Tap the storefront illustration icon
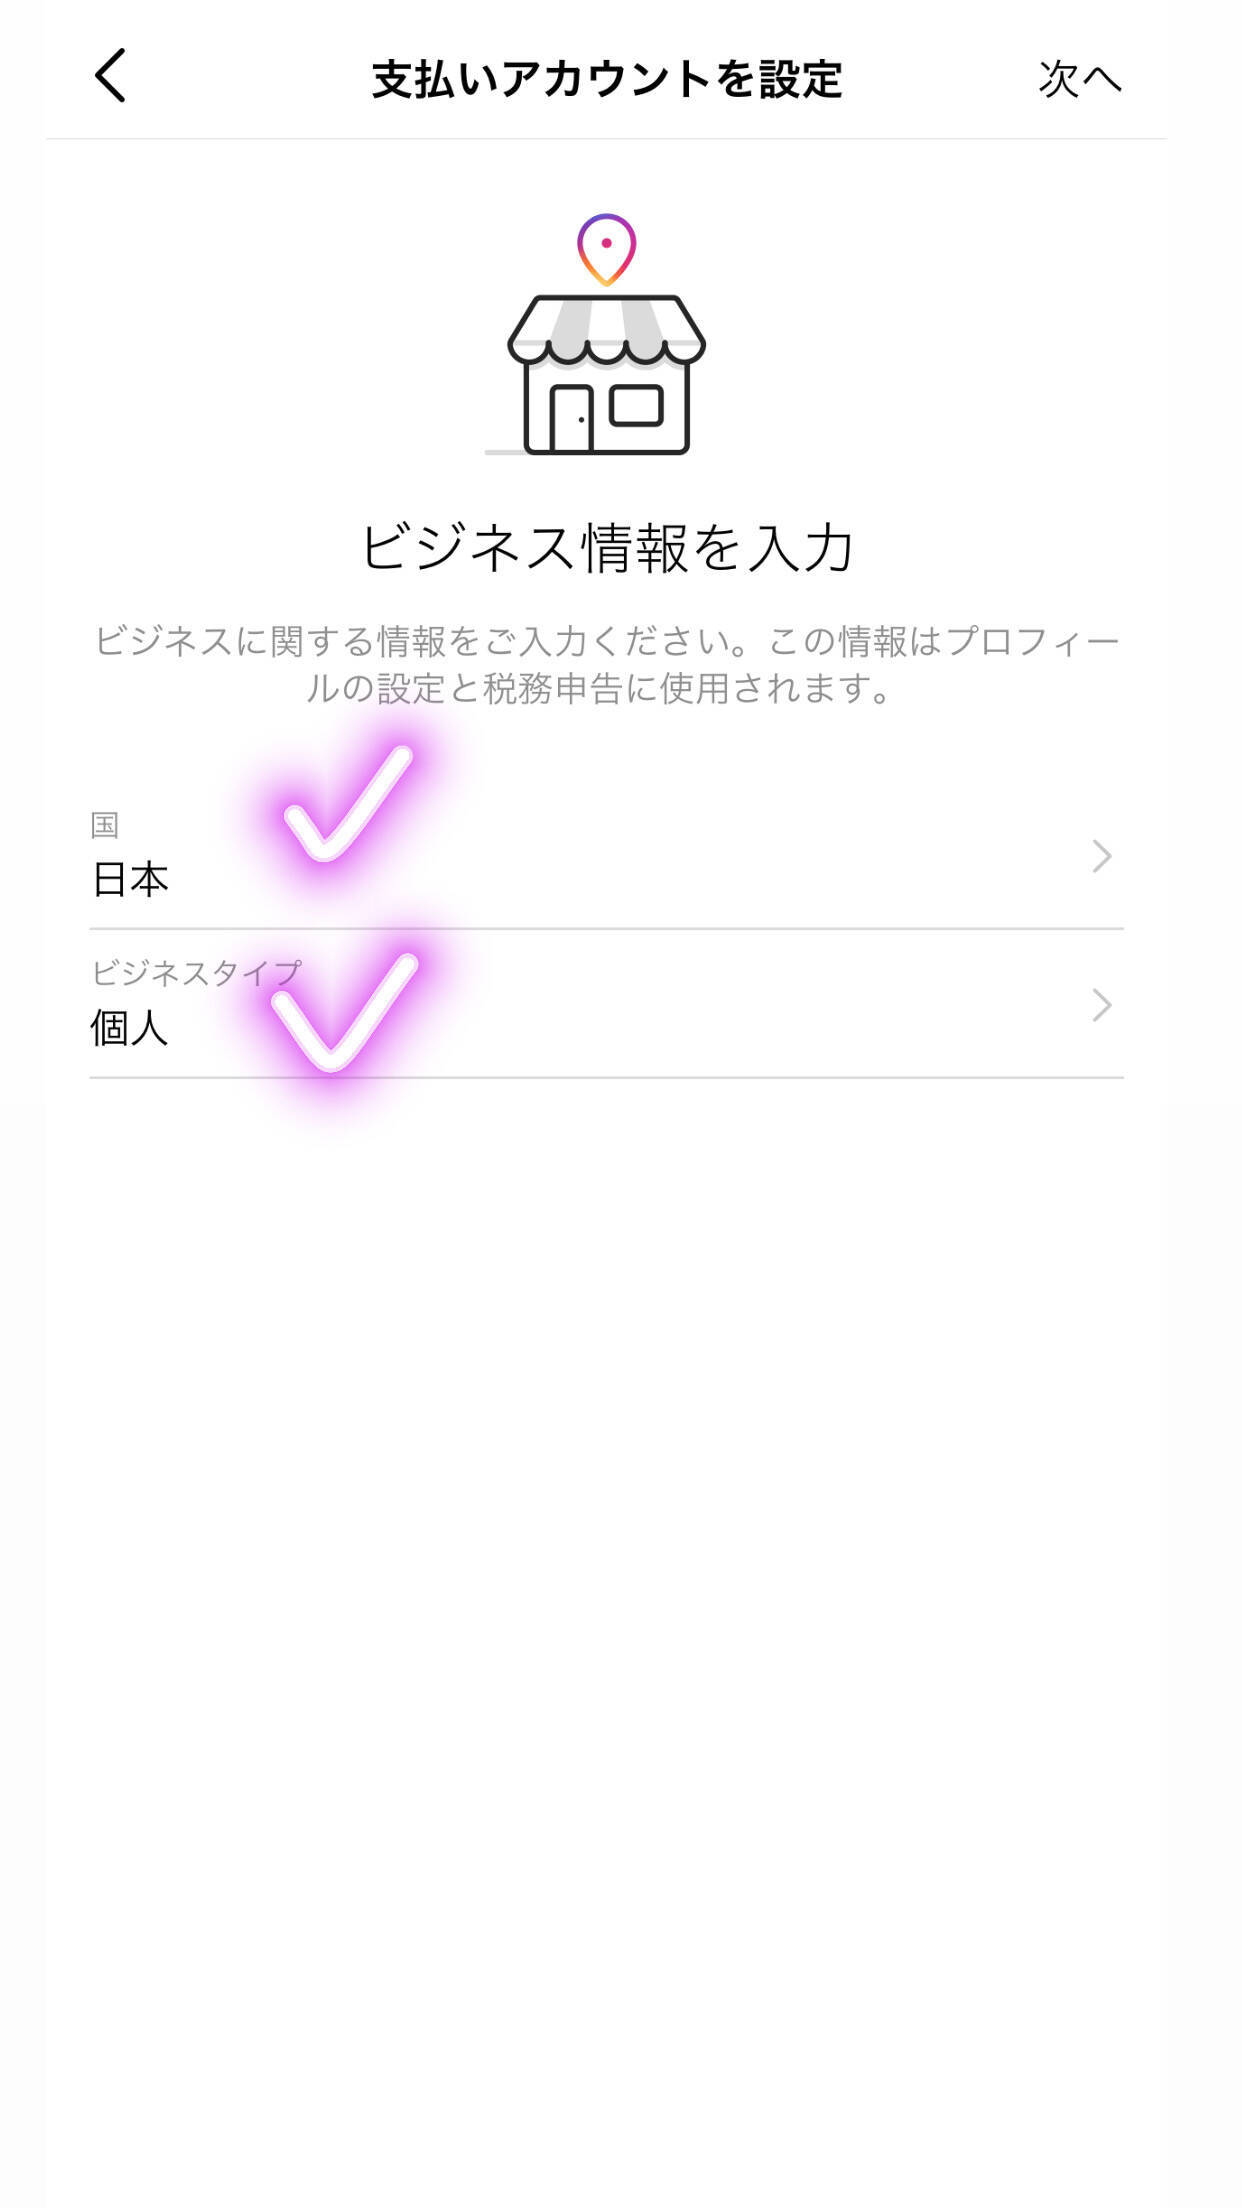Viewport: 1242px width, 2208px height. (606, 375)
